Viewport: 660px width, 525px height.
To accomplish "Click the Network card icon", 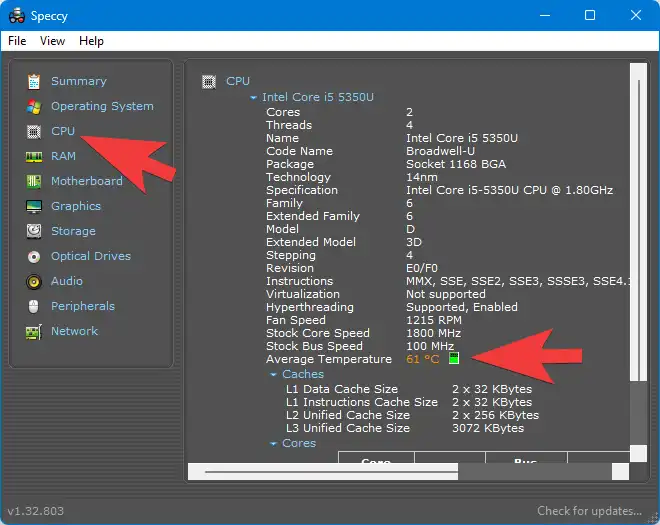I will click(x=34, y=331).
